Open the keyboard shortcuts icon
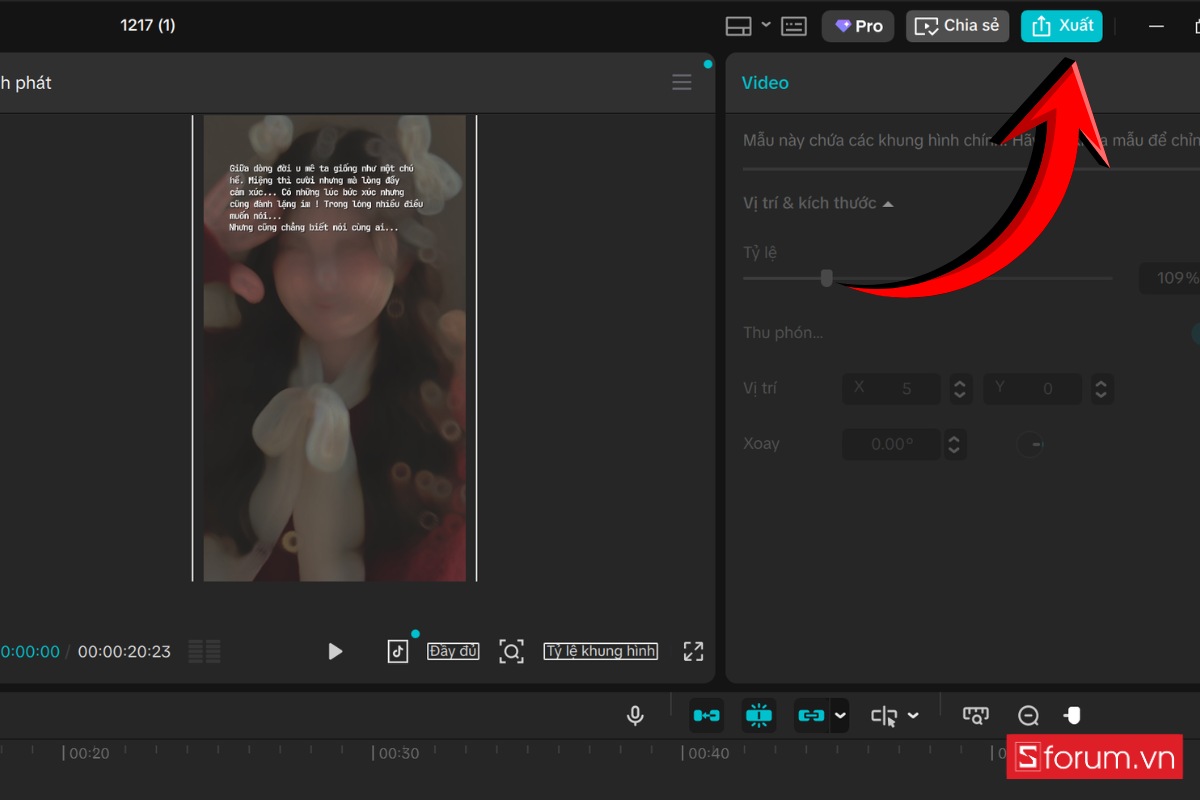Image resolution: width=1200 pixels, height=800 pixels. pyautogui.click(x=794, y=26)
